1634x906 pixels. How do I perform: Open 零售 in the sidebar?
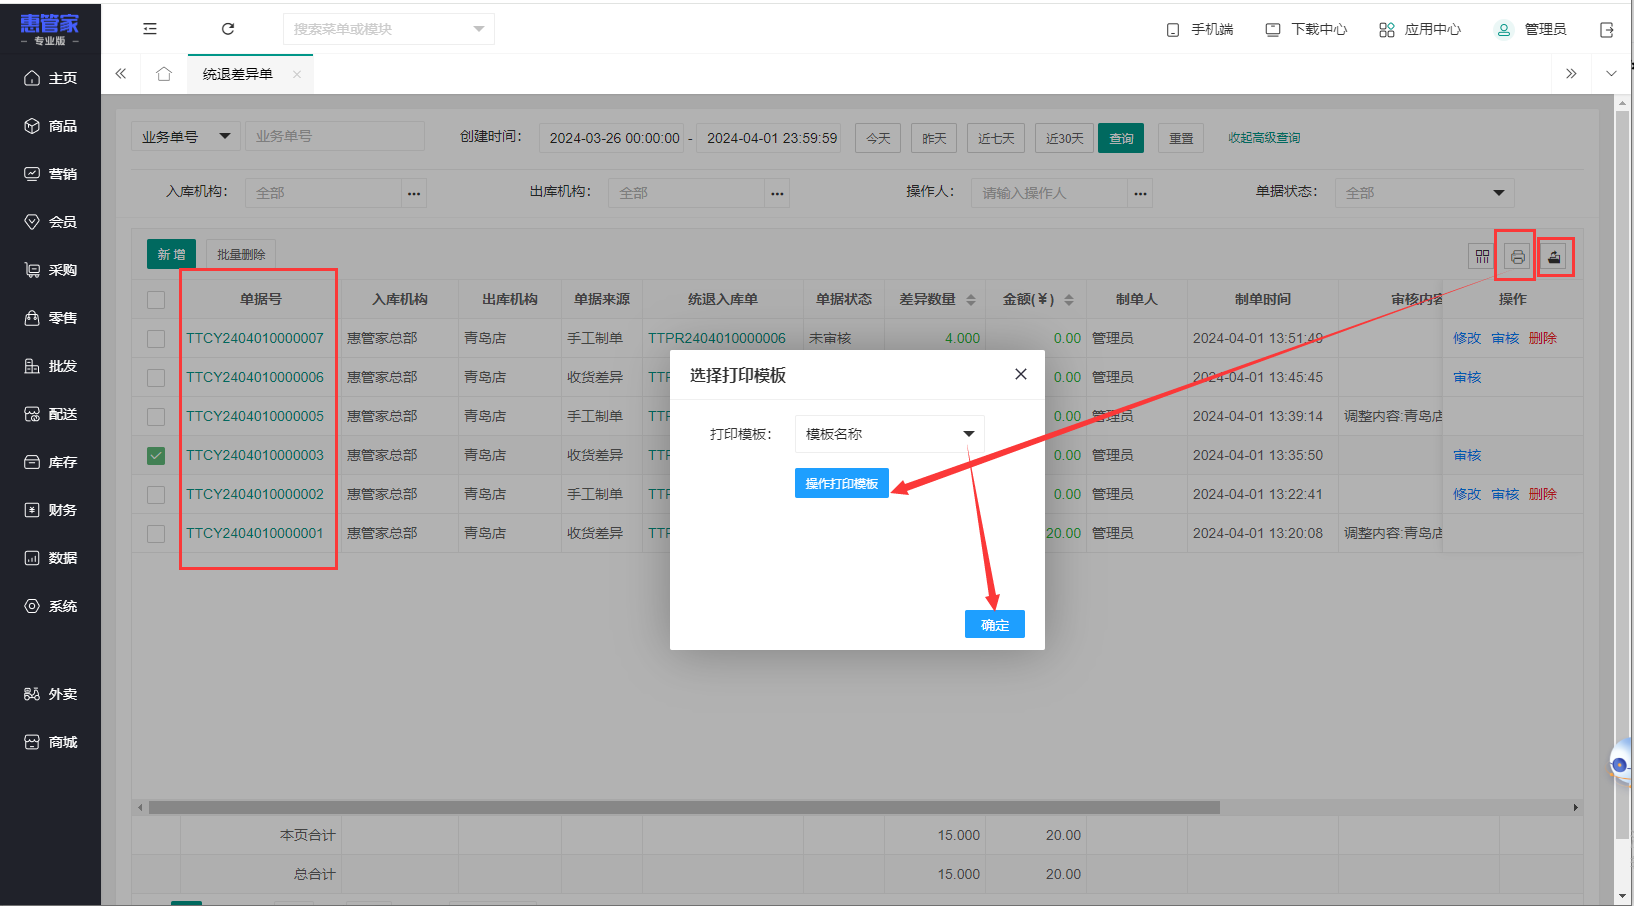(50, 318)
